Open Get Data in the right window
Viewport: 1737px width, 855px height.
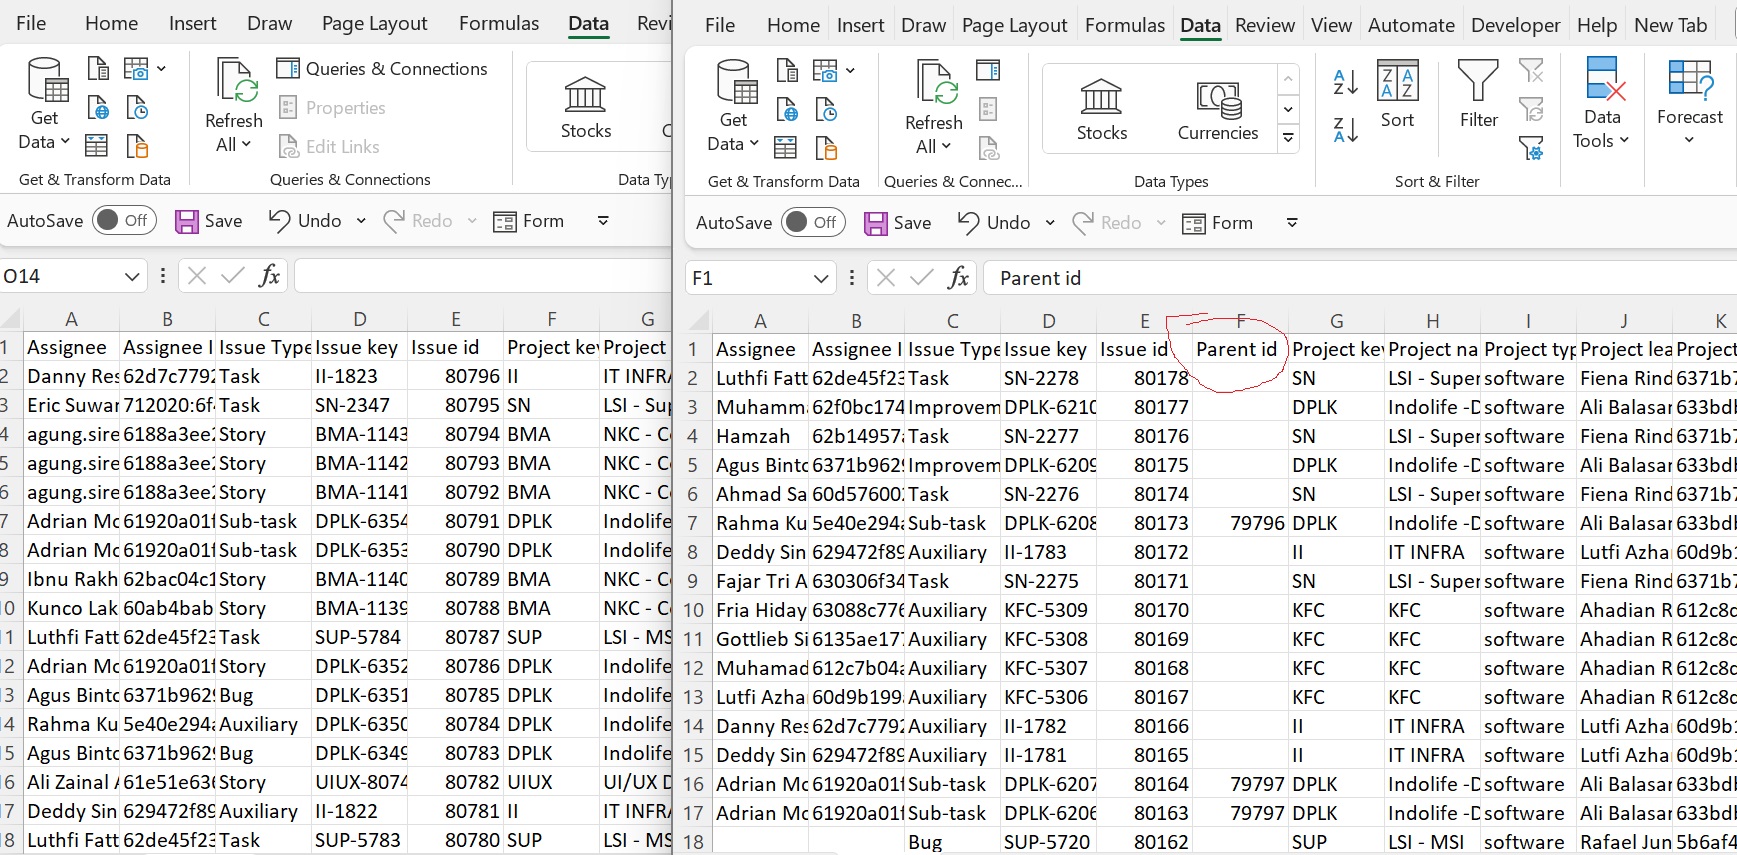coord(733,107)
